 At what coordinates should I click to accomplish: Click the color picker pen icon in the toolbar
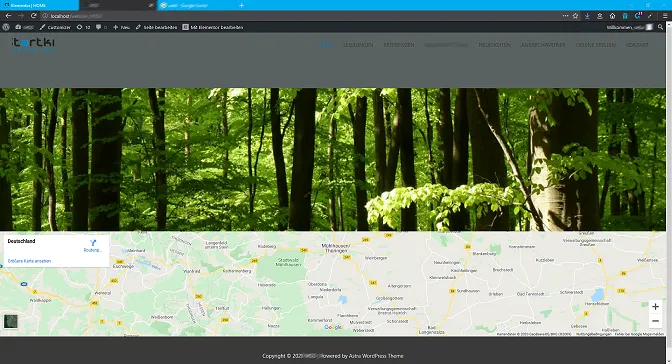(x=650, y=16)
